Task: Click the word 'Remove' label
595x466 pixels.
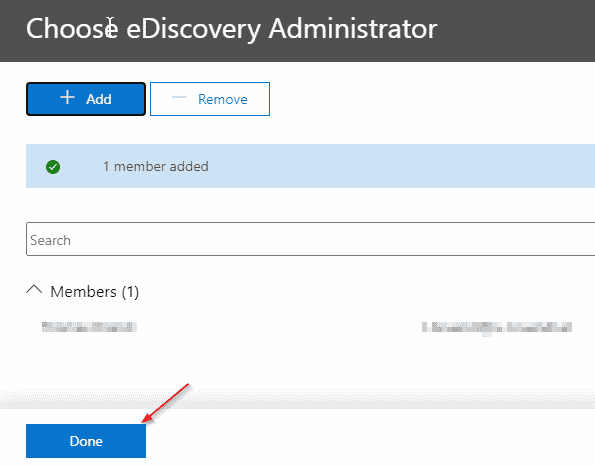Action: coord(223,99)
